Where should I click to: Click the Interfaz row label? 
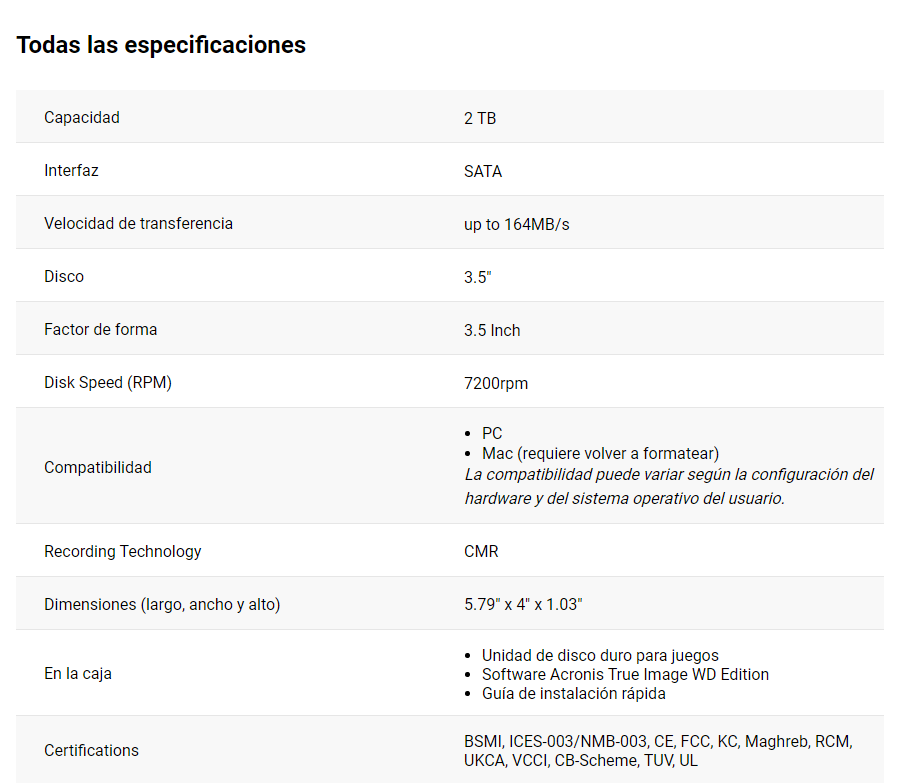[71, 170]
